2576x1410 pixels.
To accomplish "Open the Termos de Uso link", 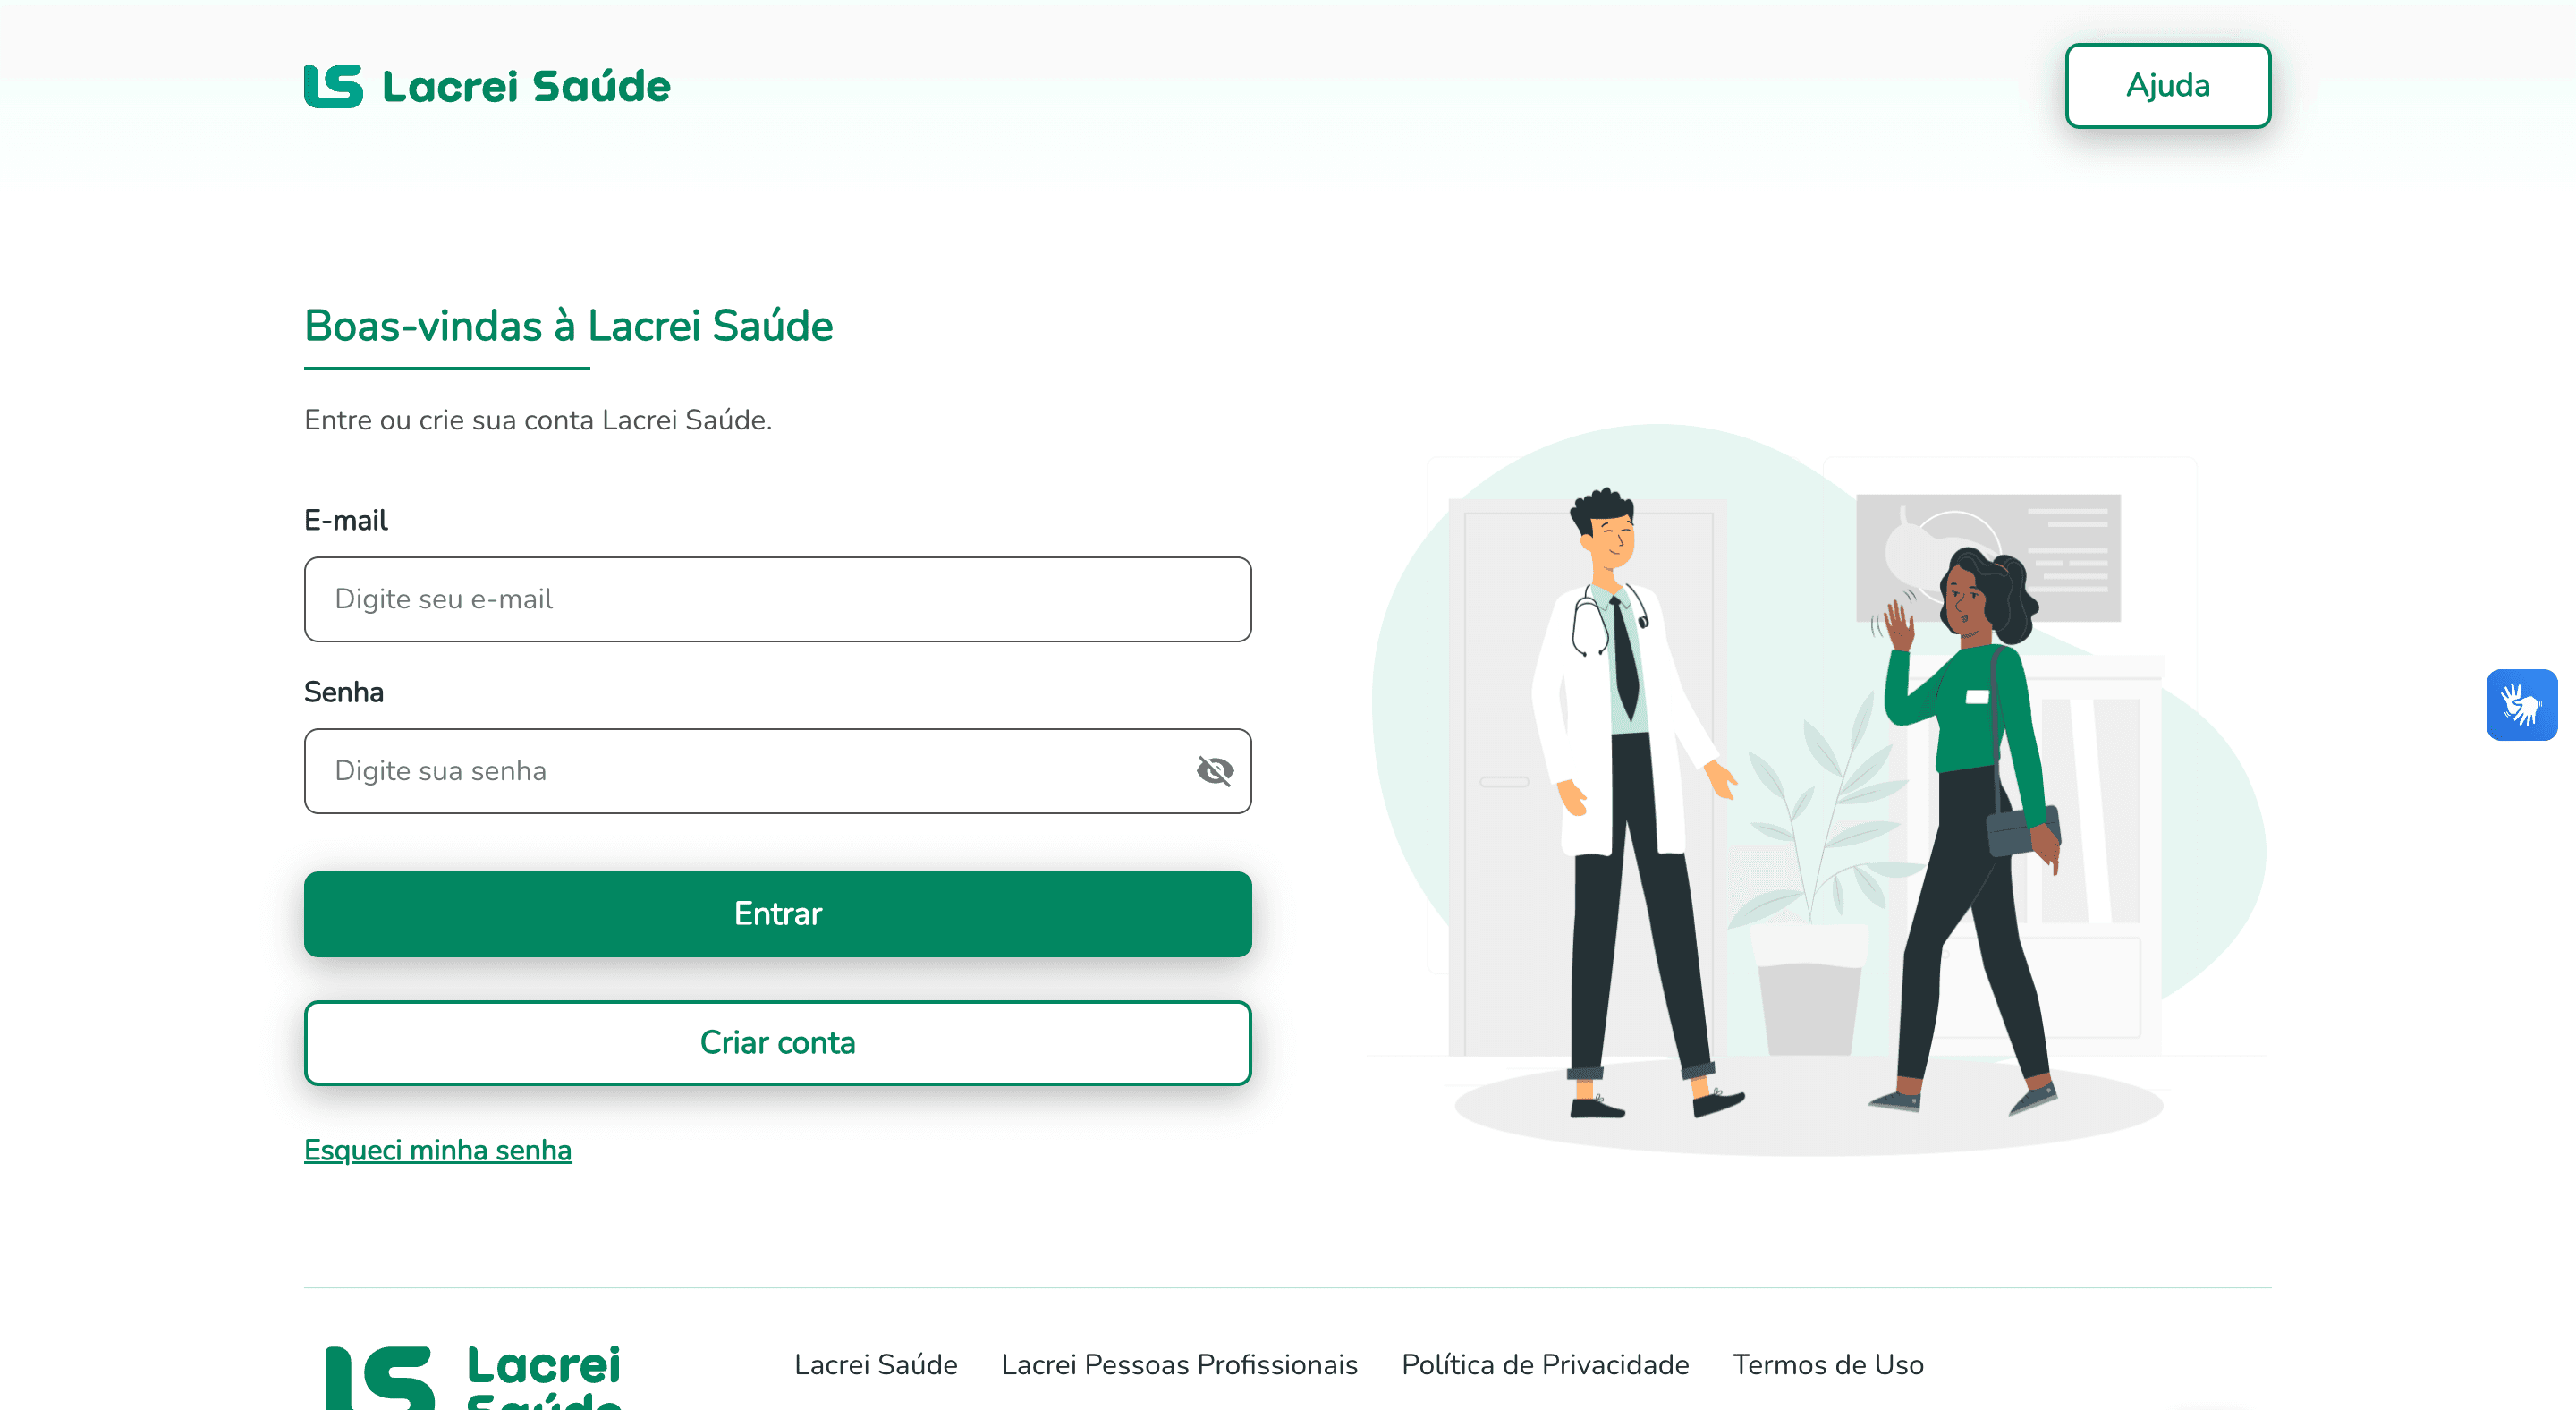I will [1828, 1365].
